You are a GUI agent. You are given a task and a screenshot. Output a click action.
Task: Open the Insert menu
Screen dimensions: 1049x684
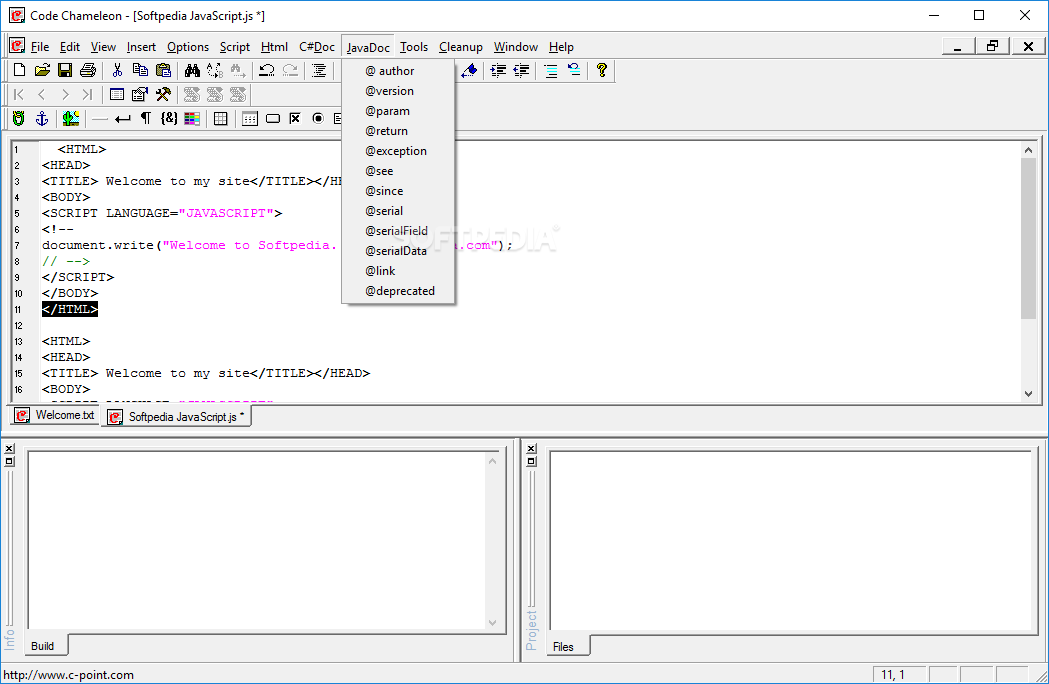click(x=141, y=47)
